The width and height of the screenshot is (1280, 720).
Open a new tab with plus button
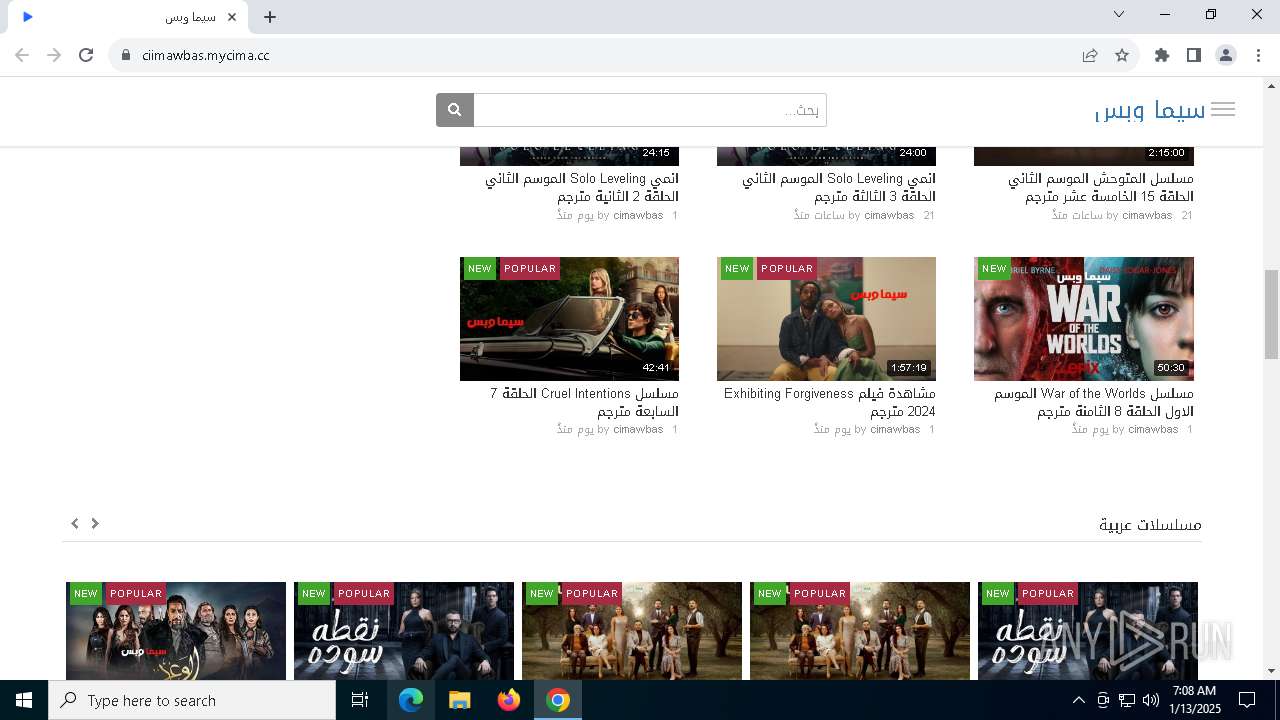[270, 17]
